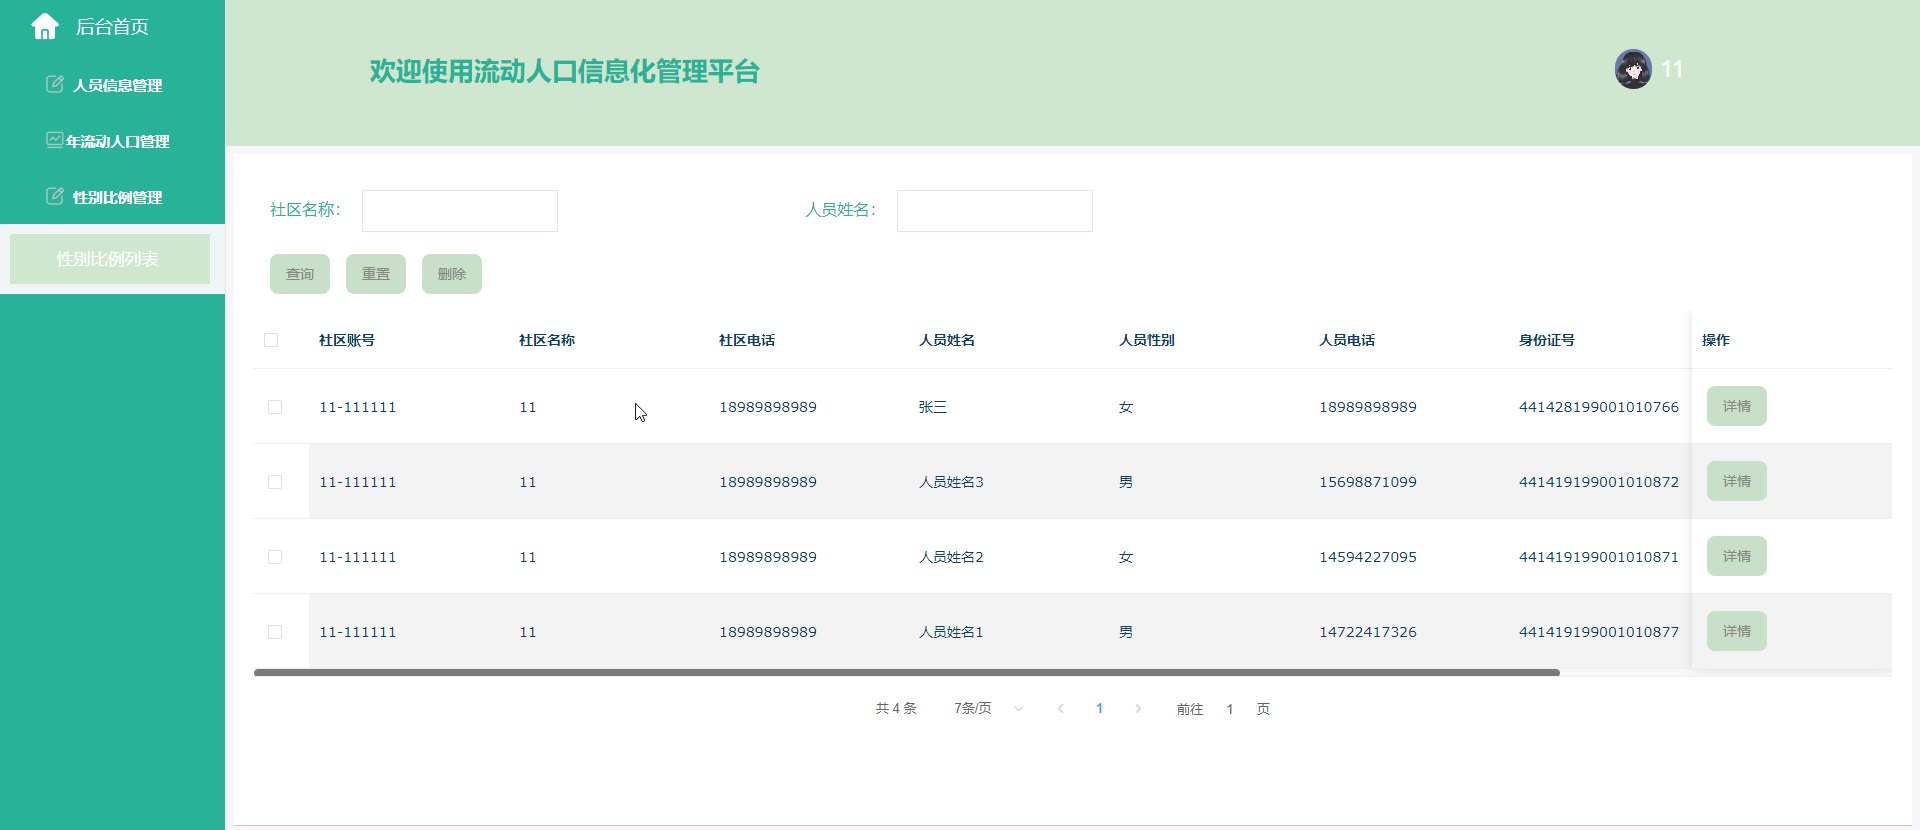Click the 社区名称 column header
This screenshot has height=830, width=1920.
547,340
